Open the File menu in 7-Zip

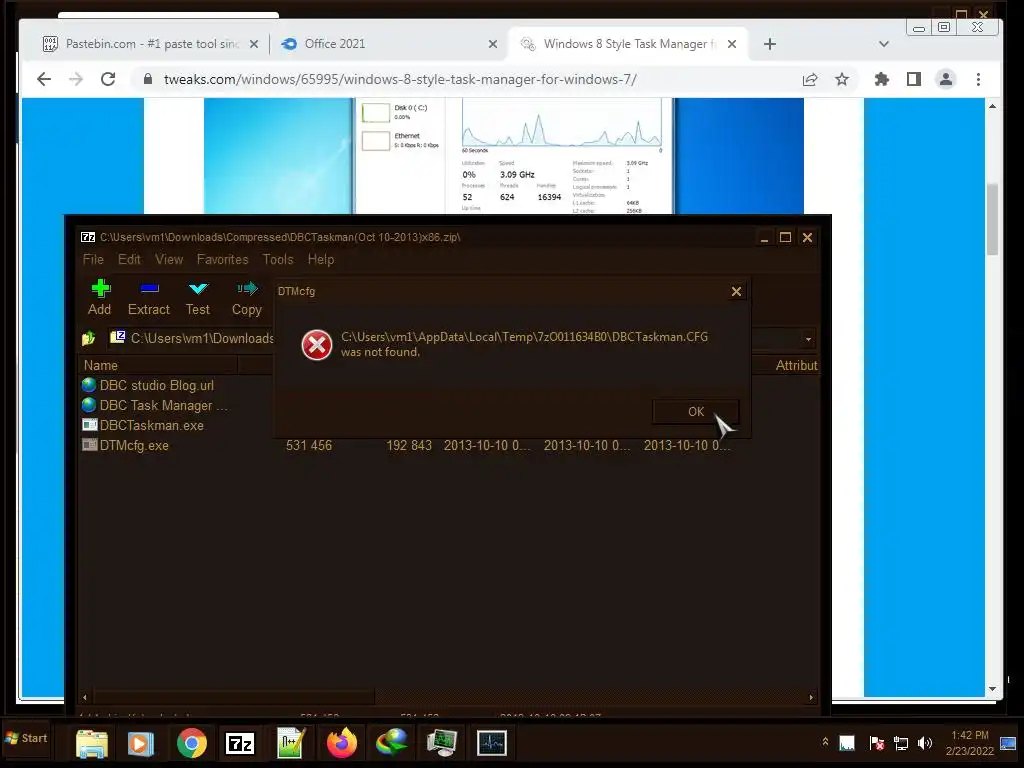coord(93,259)
